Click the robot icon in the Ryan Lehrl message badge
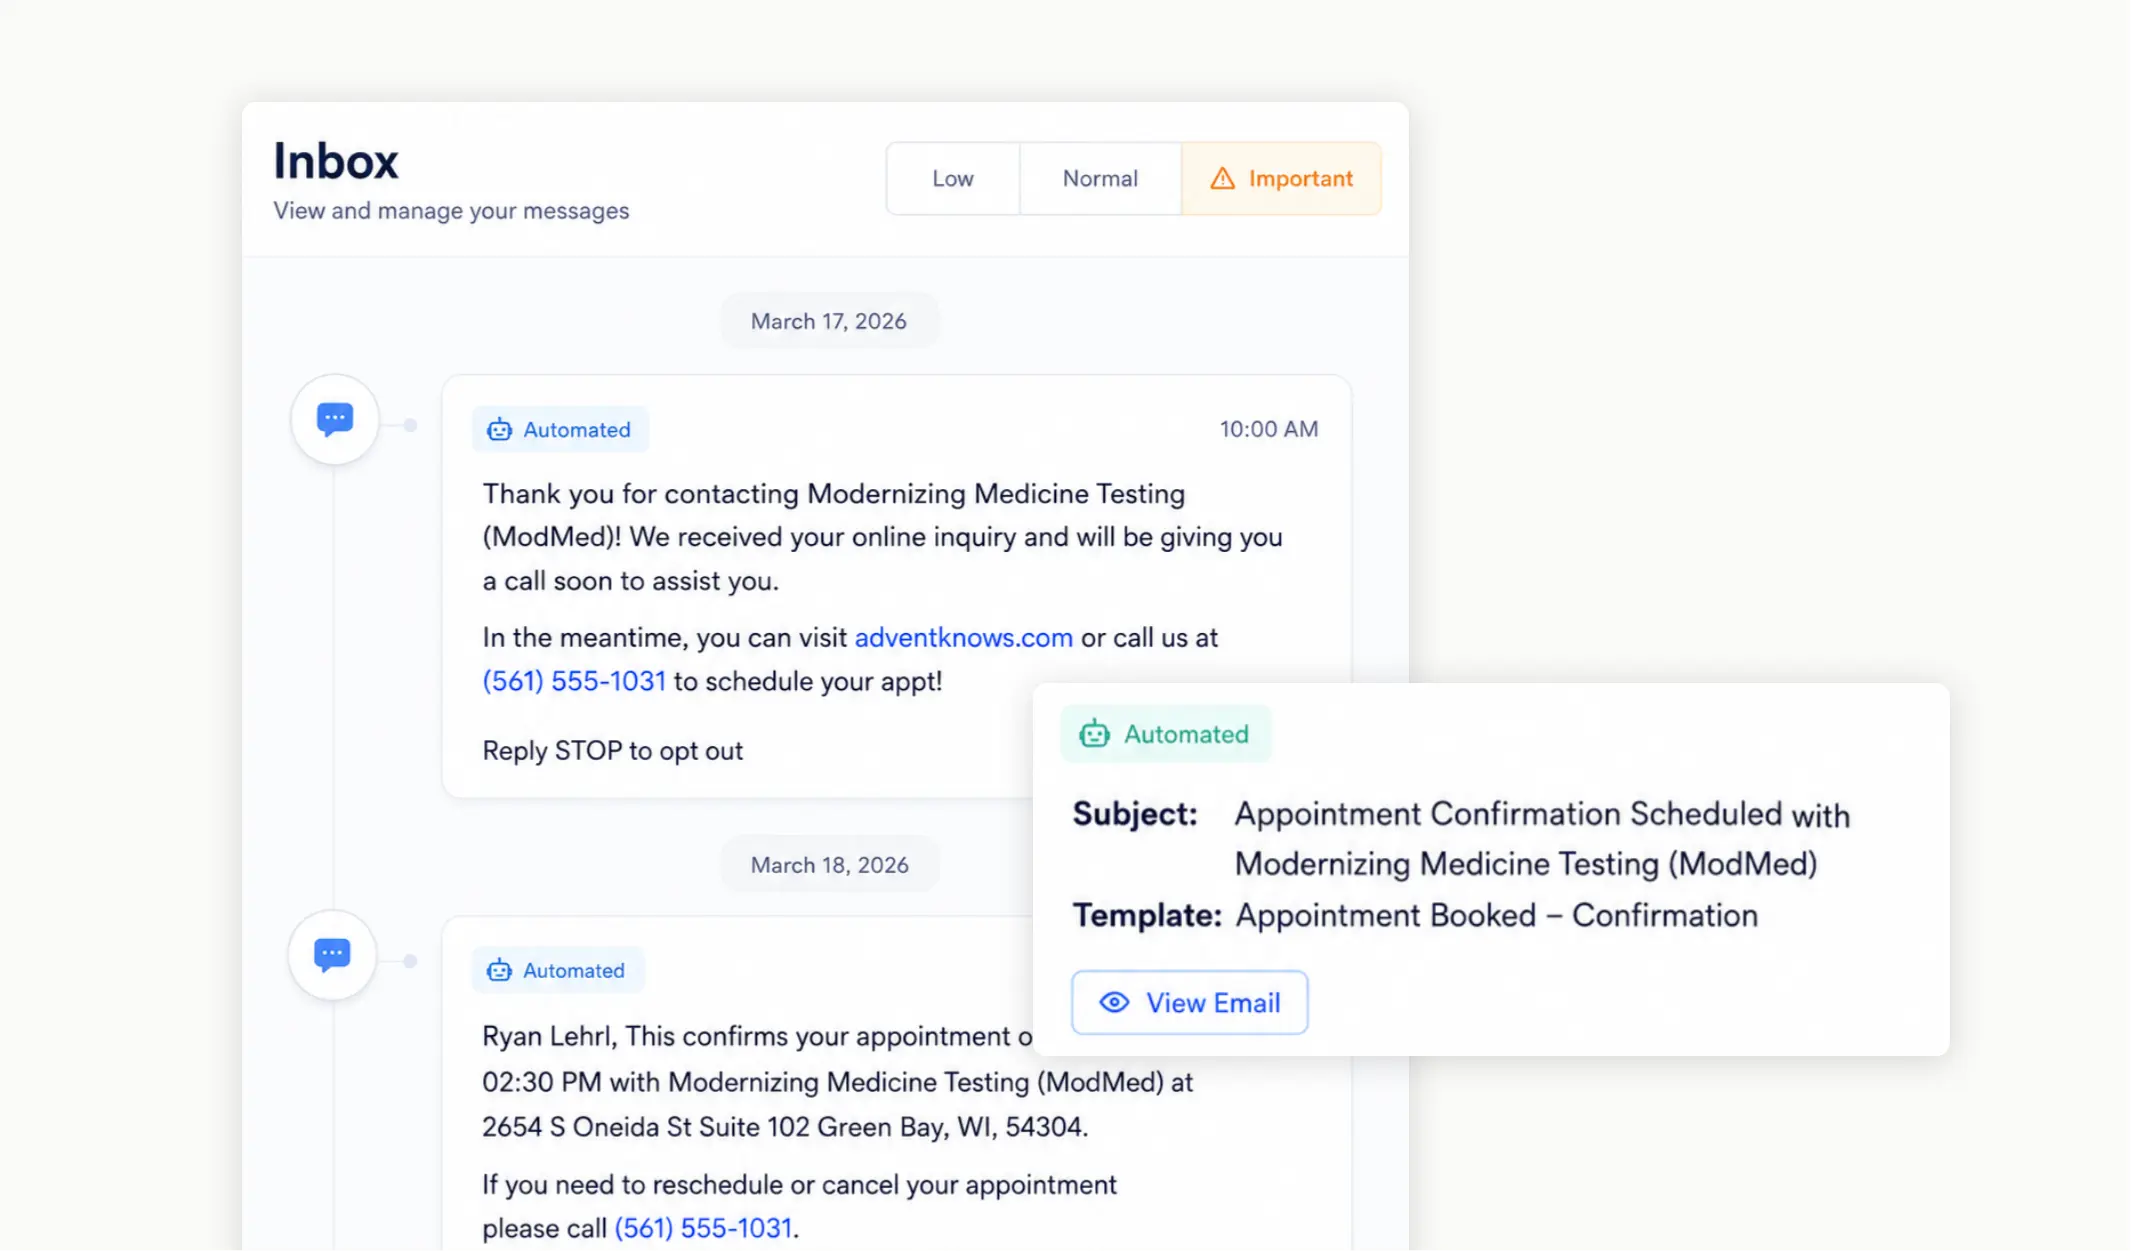The width and height of the screenshot is (2131, 1251). pyautogui.click(x=499, y=971)
